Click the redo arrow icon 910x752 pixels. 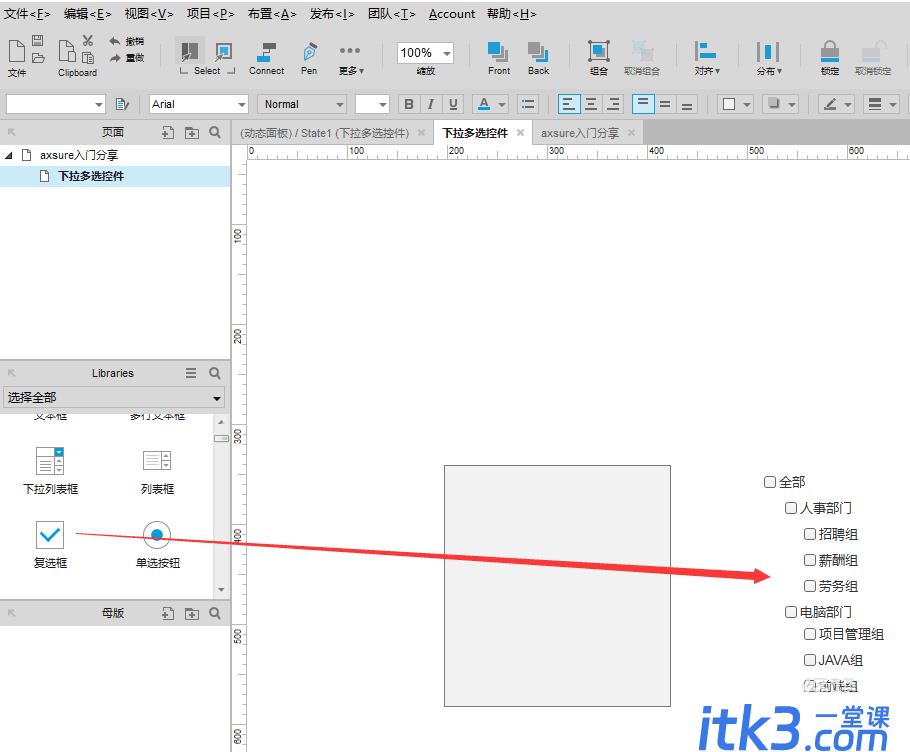pyautogui.click(x=115, y=57)
